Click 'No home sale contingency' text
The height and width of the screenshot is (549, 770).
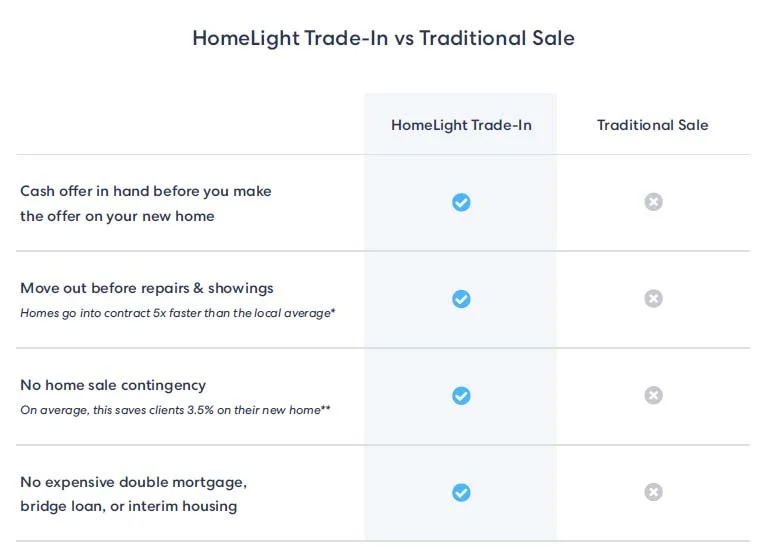(113, 385)
